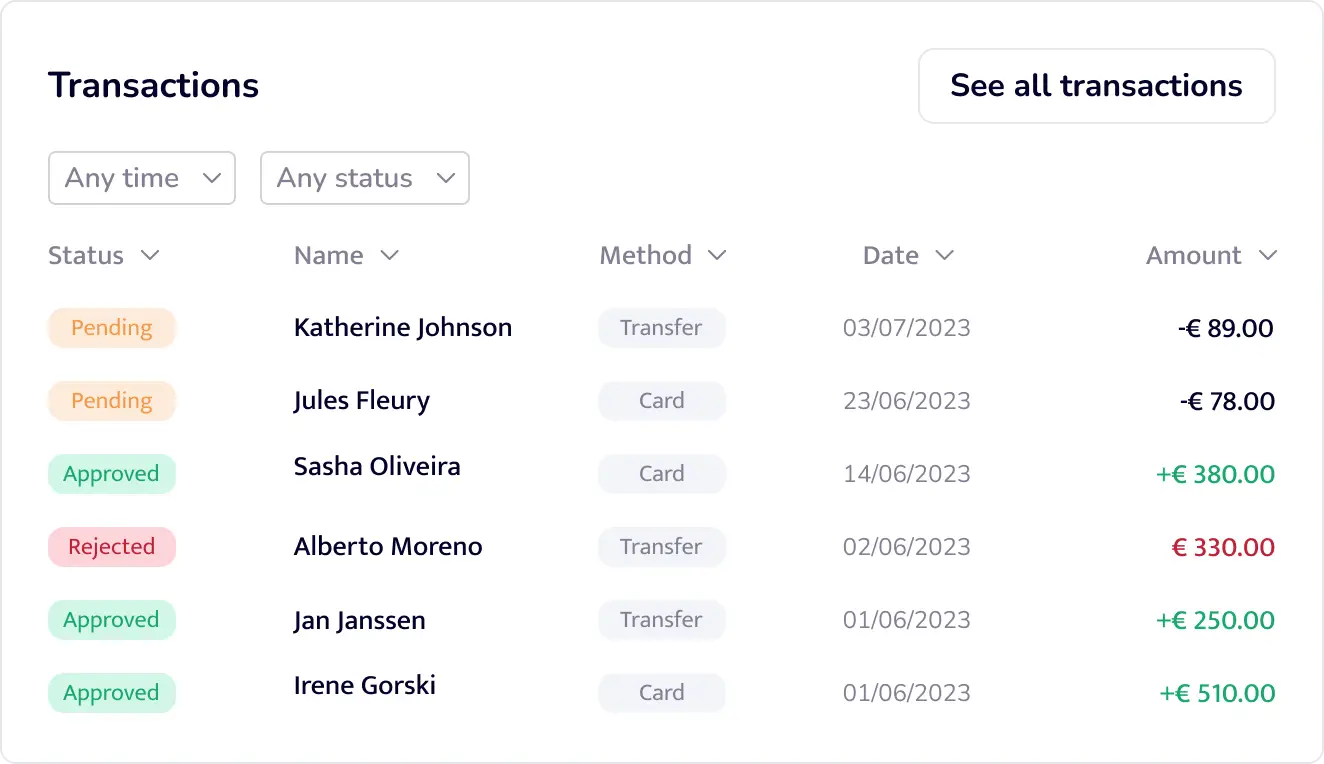Open the Any time filter dropdown
This screenshot has height=764, width=1324.
coord(141,178)
